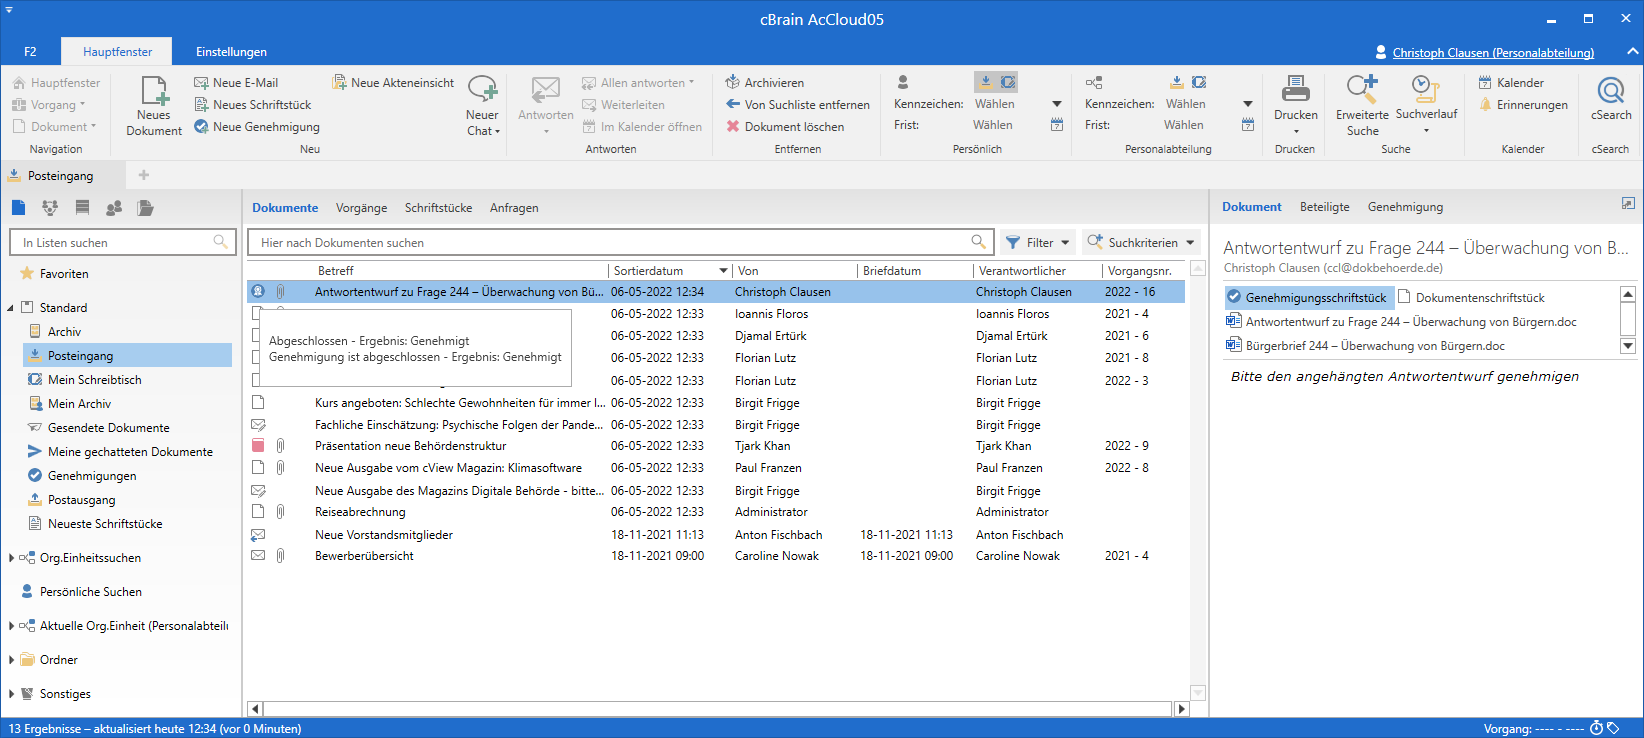
Task: Click Neue E-Mail in the ribbon
Action: pyautogui.click(x=236, y=83)
